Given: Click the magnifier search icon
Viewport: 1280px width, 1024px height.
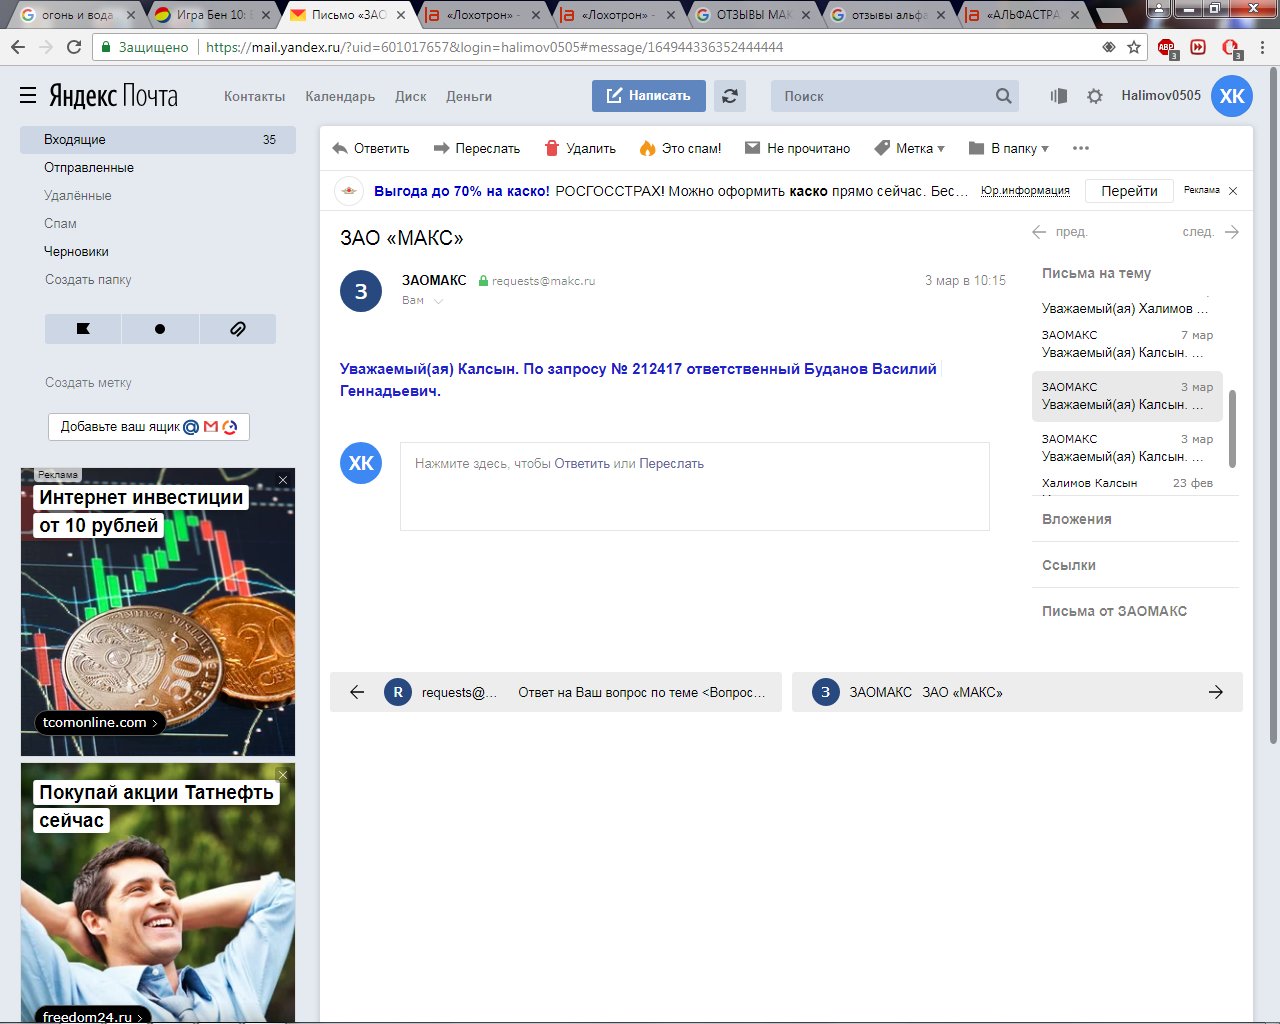Looking at the screenshot, I should pos(1004,96).
